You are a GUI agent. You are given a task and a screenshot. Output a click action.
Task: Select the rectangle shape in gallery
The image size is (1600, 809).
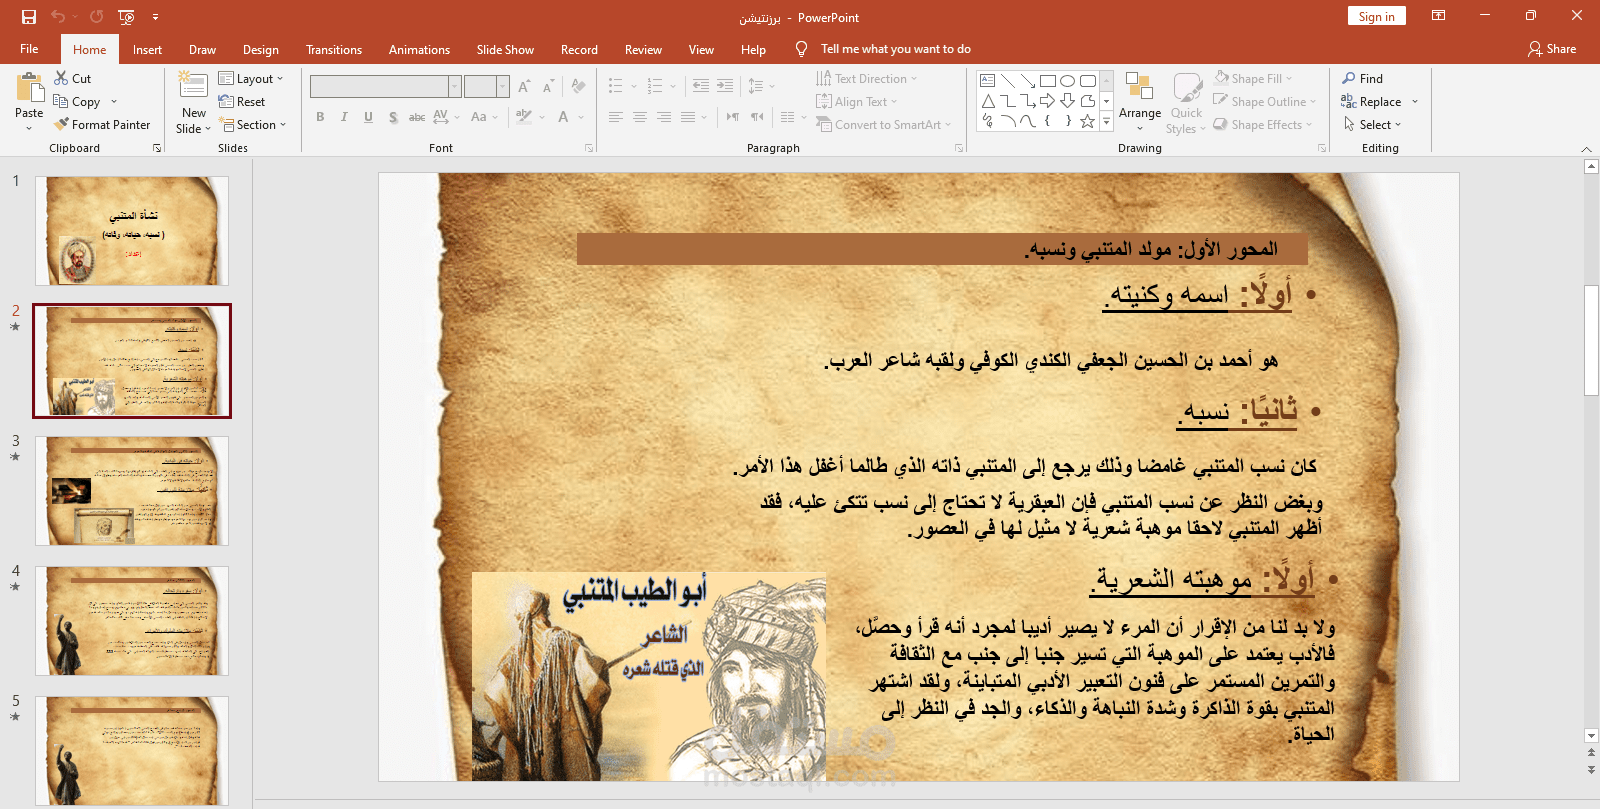click(1048, 81)
